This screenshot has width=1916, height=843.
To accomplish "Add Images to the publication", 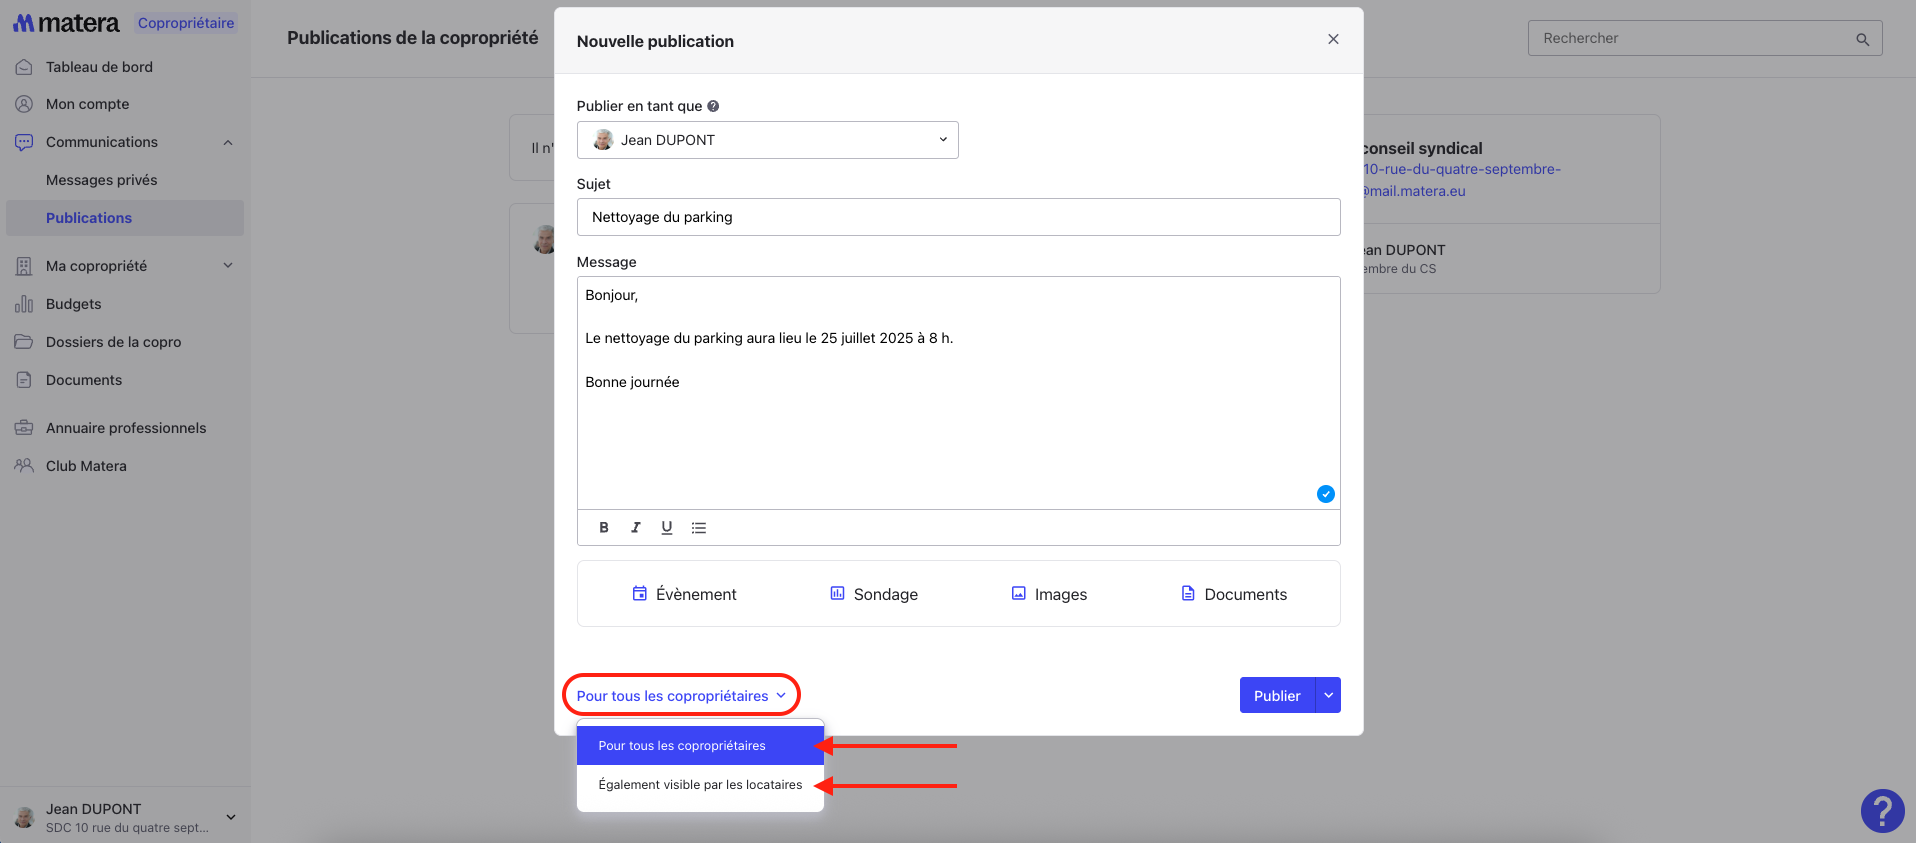I will 1049,594.
